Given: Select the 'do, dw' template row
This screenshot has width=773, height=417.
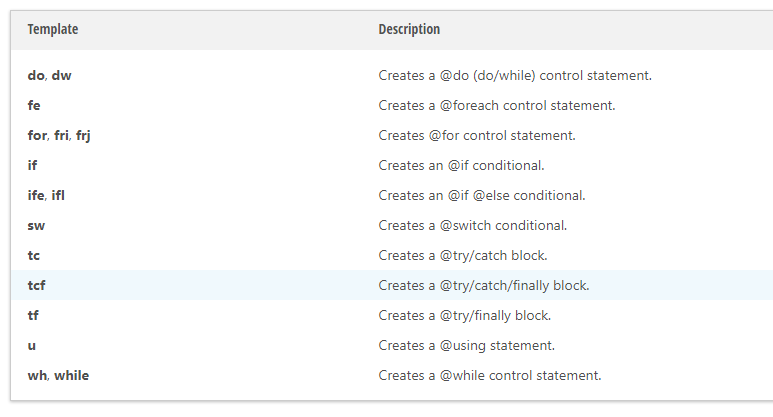Looking at the screenshot, I should coord(392,75).
